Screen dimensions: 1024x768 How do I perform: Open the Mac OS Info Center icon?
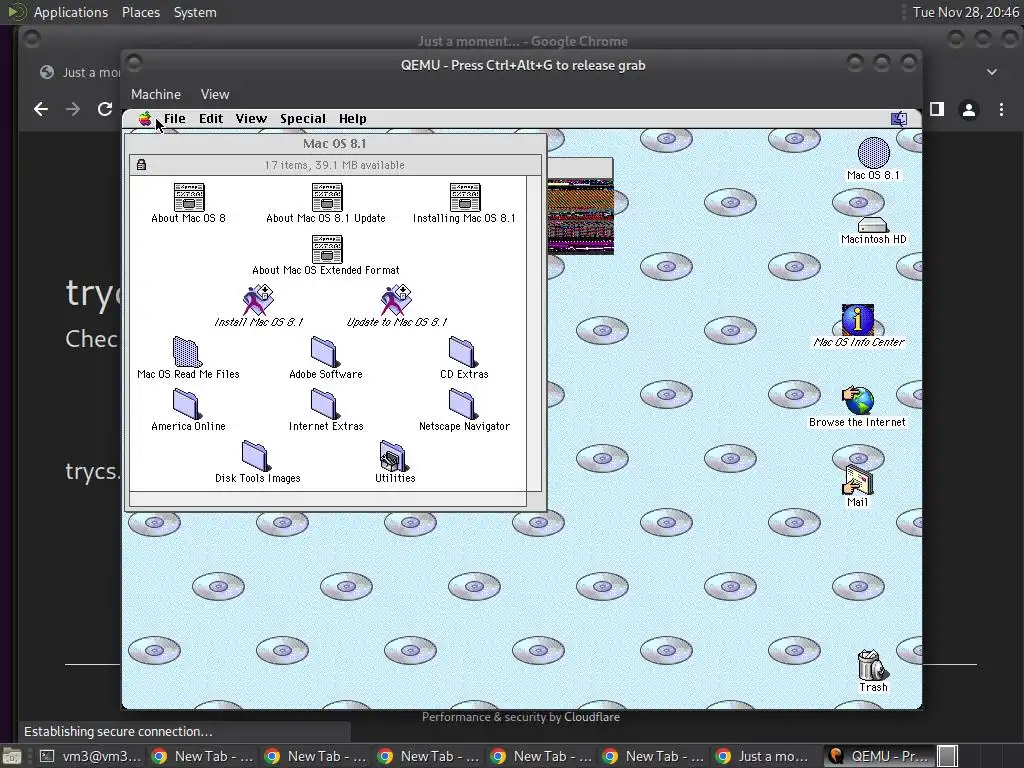tap(857, 320)
